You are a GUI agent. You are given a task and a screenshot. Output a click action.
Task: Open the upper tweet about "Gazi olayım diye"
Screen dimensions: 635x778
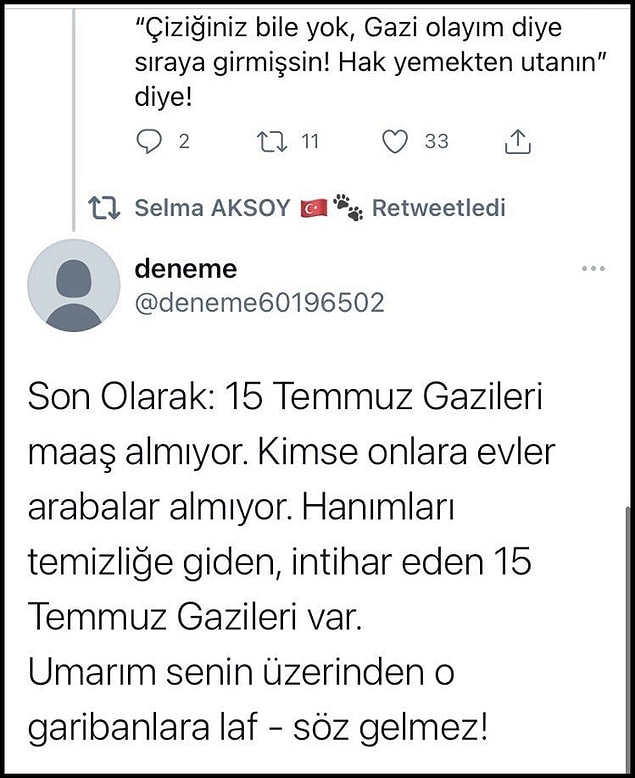[x=372, y=62]
